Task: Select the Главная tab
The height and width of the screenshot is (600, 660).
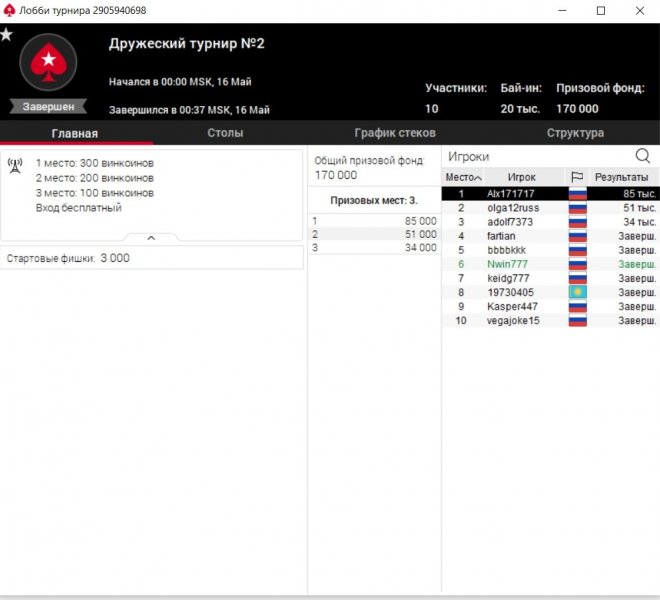Action: (x=75, y=133)
